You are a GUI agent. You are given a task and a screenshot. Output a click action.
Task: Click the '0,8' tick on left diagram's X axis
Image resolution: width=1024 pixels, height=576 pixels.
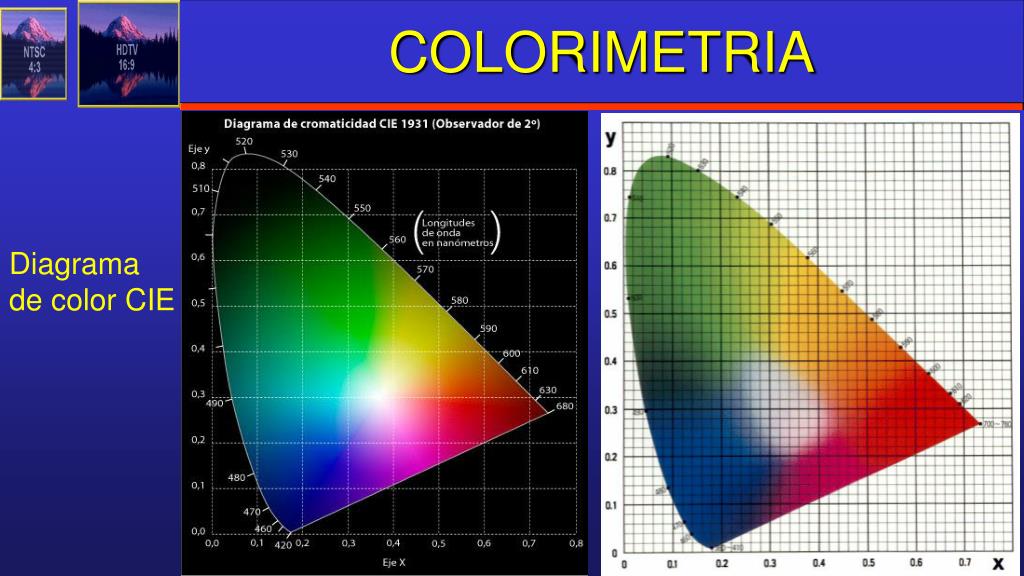point(575,543)
